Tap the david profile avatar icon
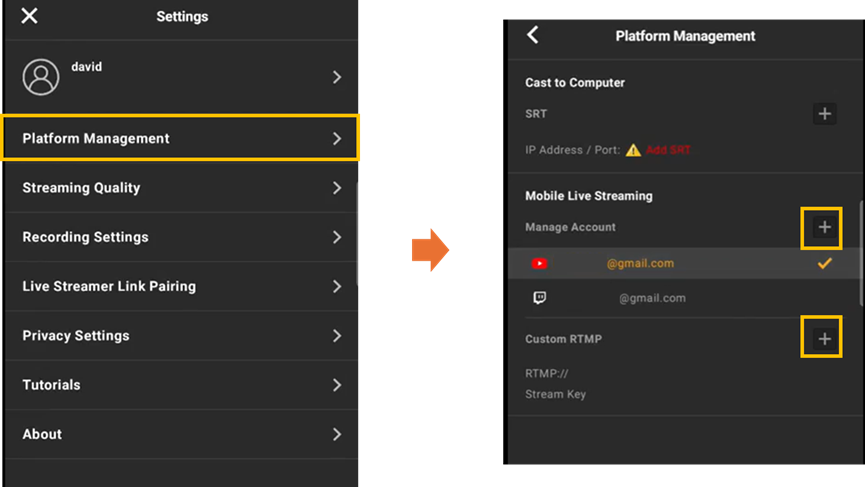Screen dimensions: 865x487 click(41, 77)
